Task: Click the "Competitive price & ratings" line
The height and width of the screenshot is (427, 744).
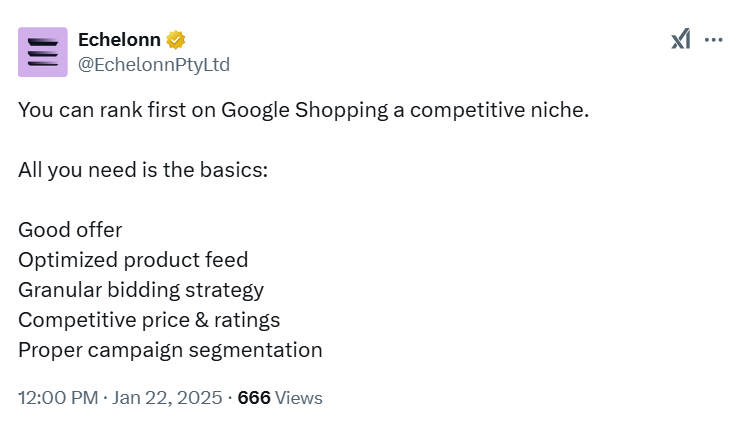Action: click(149, 320)
